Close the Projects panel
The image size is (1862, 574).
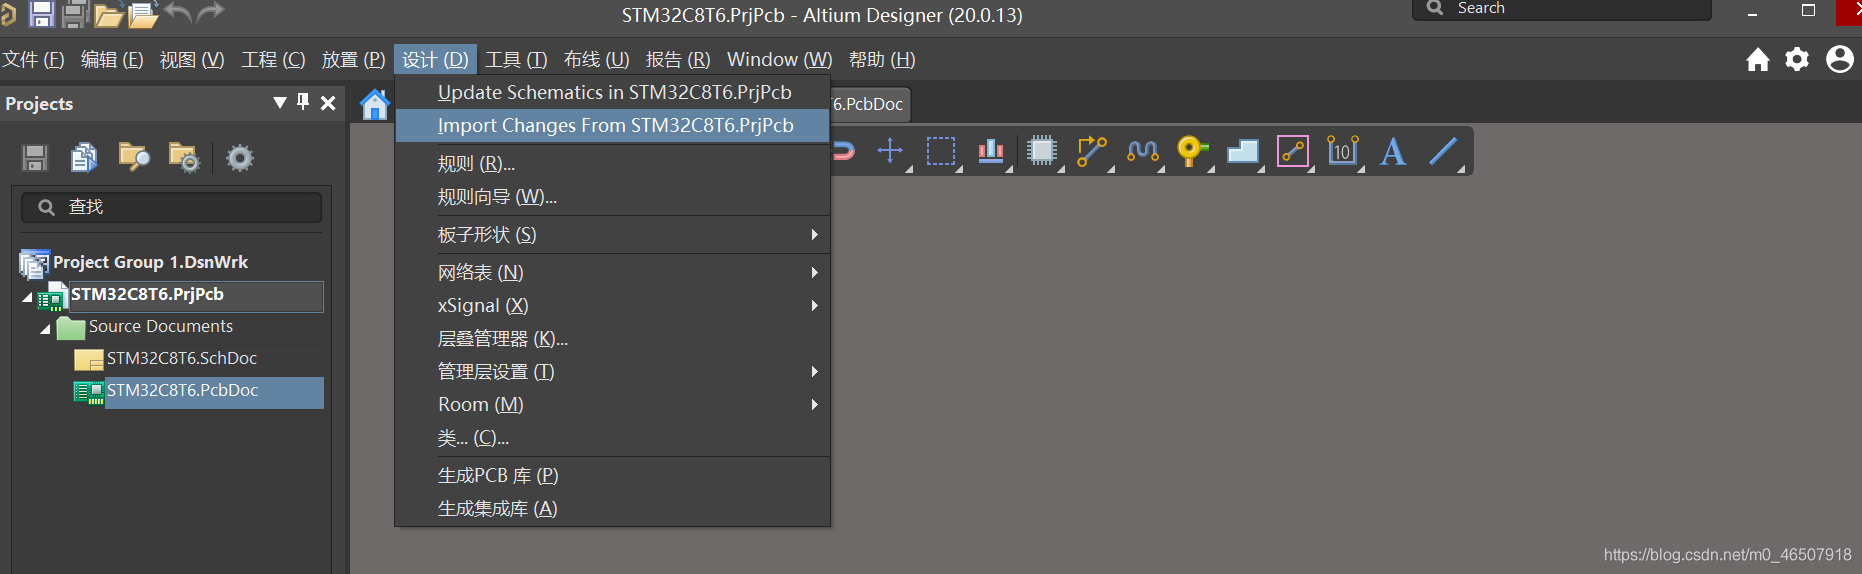[x=328, y=103]
